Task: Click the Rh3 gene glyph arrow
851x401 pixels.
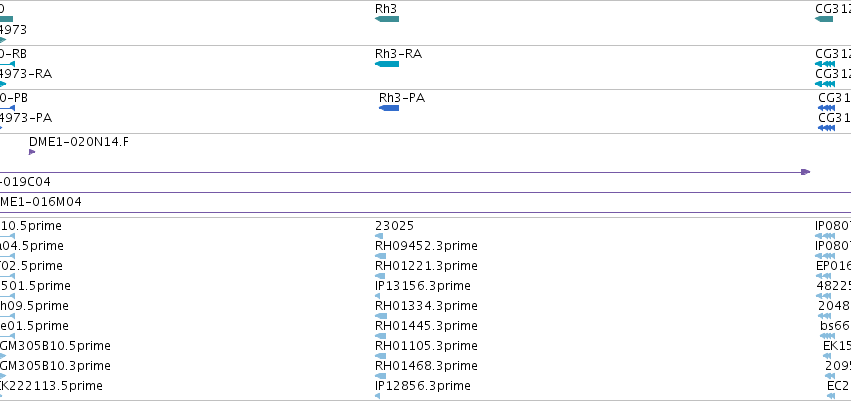Action: click(x=387, y=19)
